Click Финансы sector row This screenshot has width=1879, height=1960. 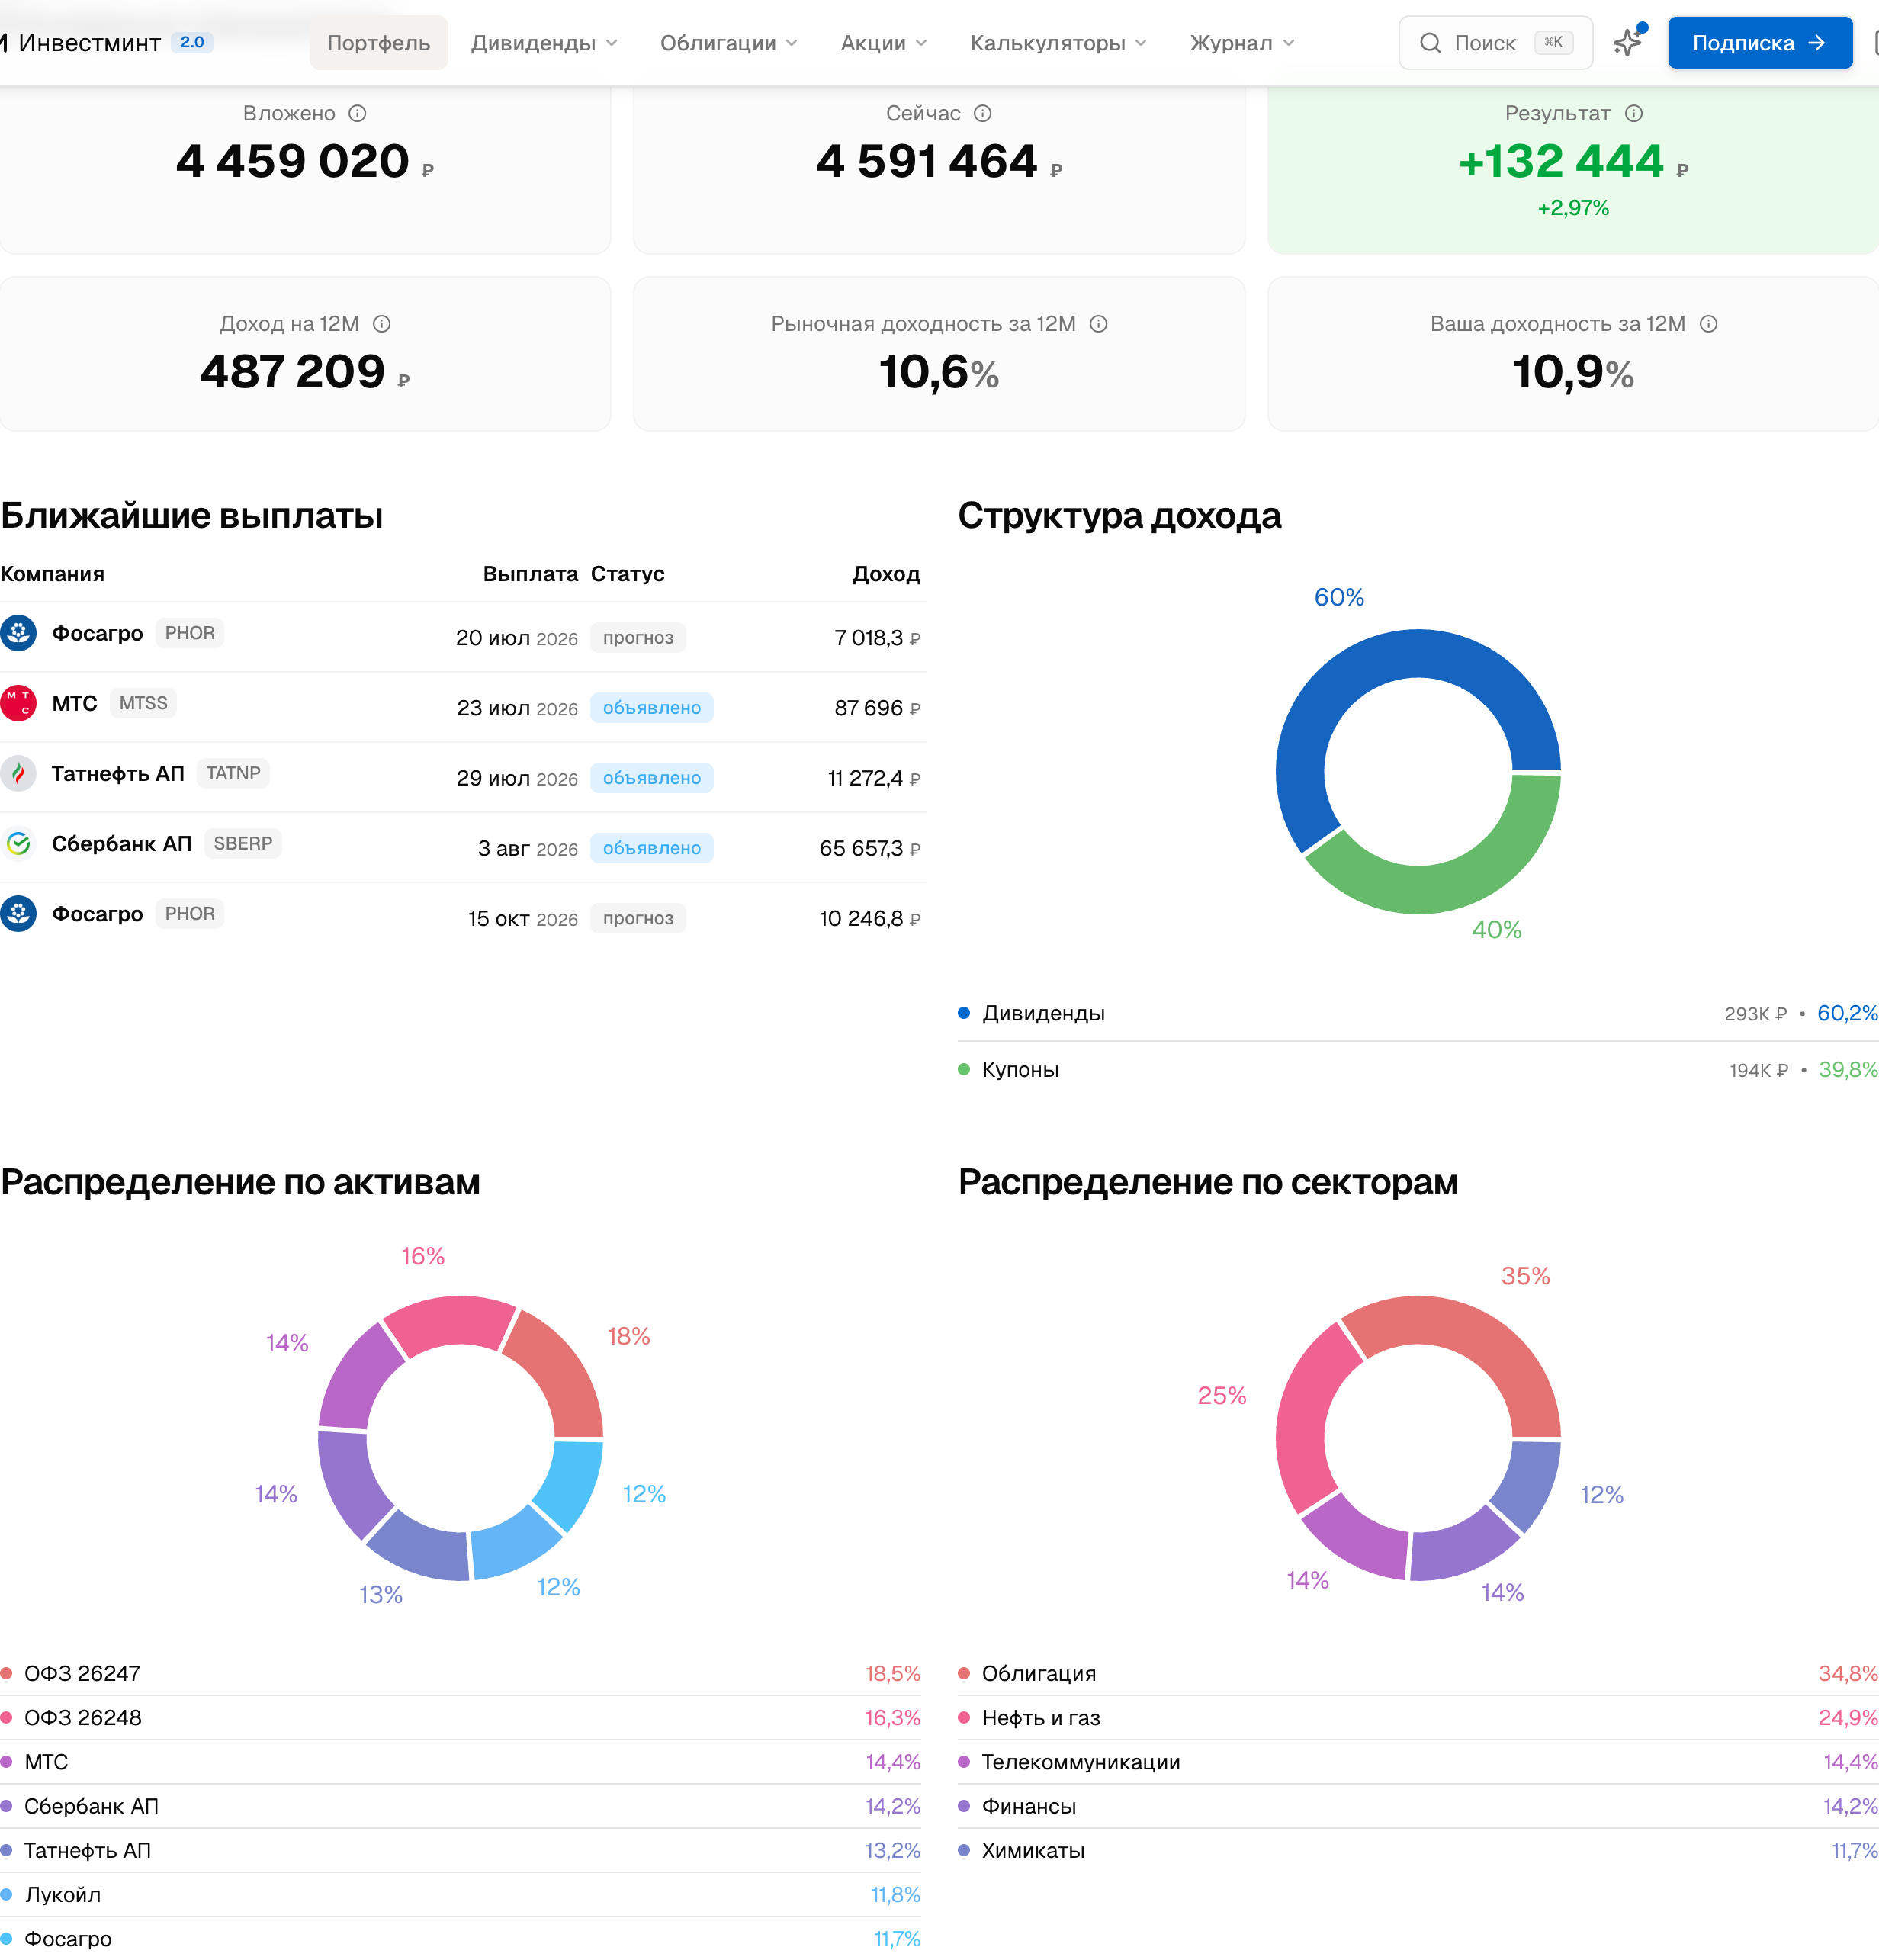tap(1418, 1806)
